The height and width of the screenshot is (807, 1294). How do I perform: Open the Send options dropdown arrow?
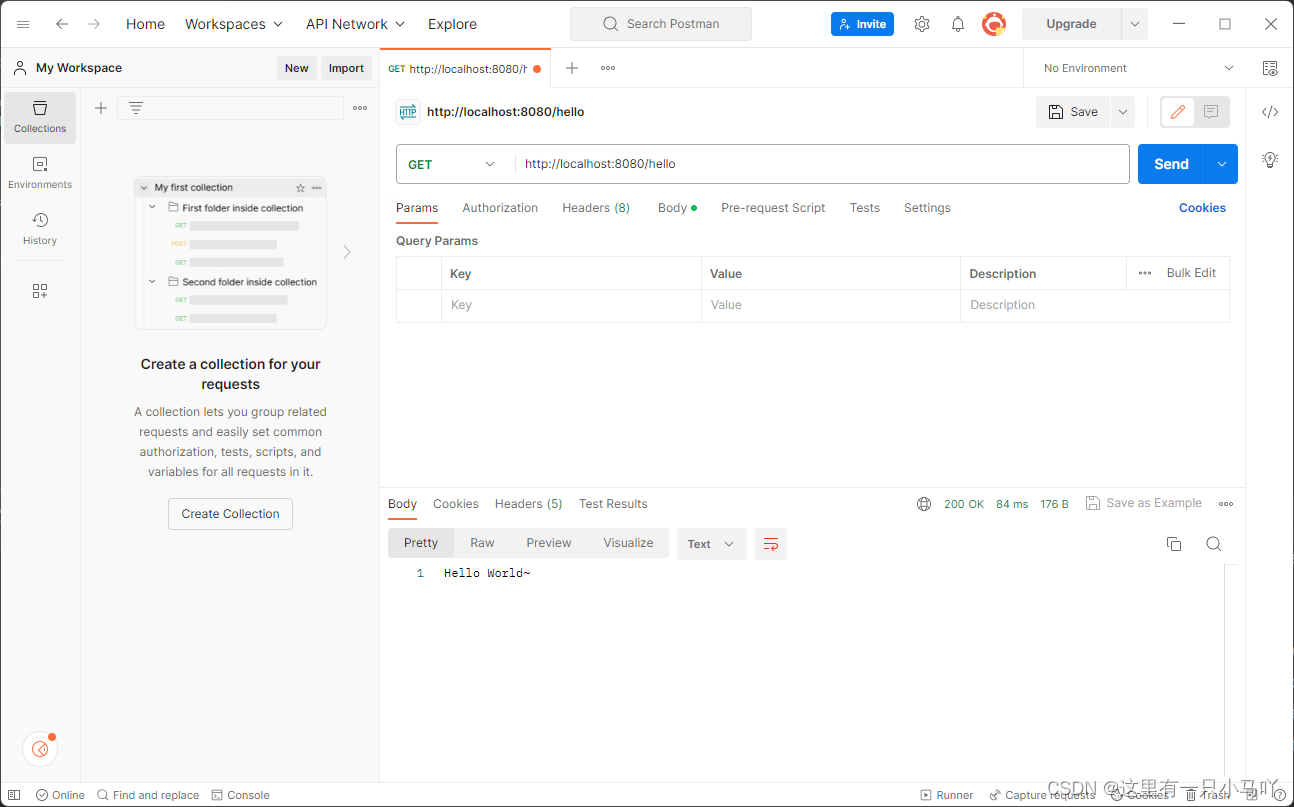(x=1222, y=164)
